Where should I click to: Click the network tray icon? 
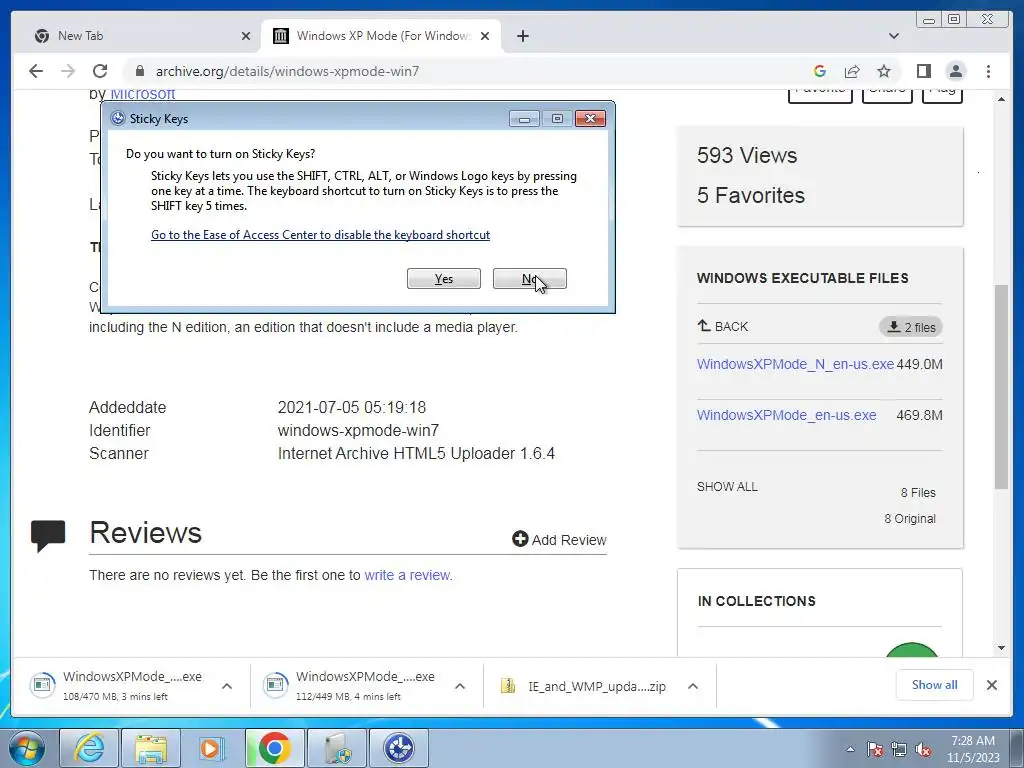pyautogui.click(x=899, y=749)
